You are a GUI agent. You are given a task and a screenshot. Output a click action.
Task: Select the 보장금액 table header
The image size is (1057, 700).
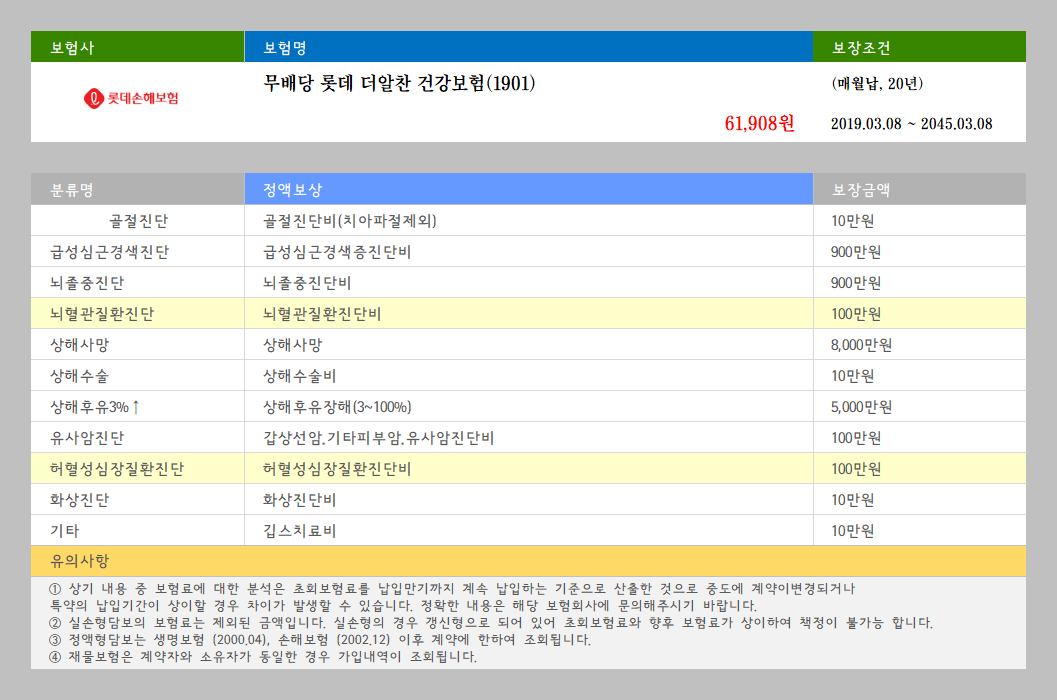919,189
